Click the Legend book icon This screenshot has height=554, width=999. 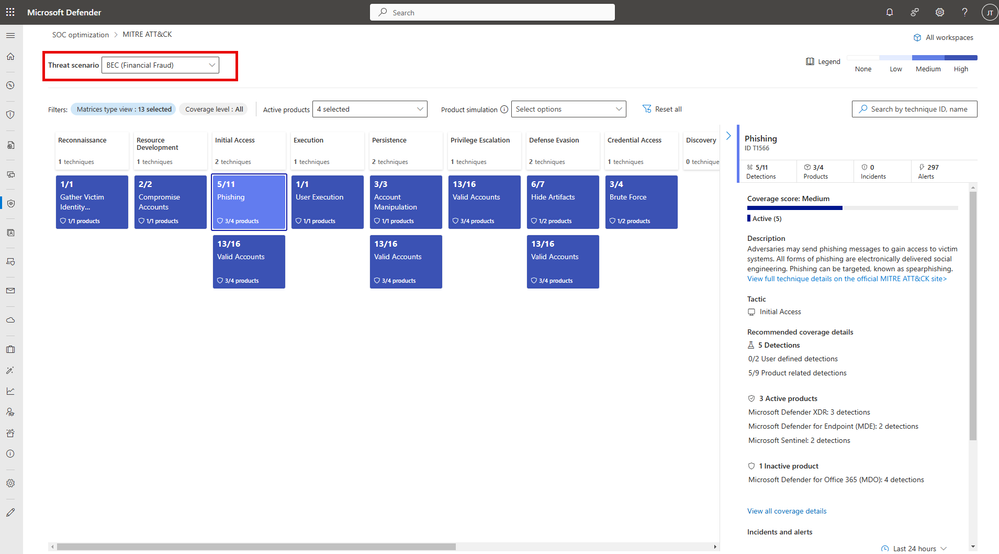[810, 62]
